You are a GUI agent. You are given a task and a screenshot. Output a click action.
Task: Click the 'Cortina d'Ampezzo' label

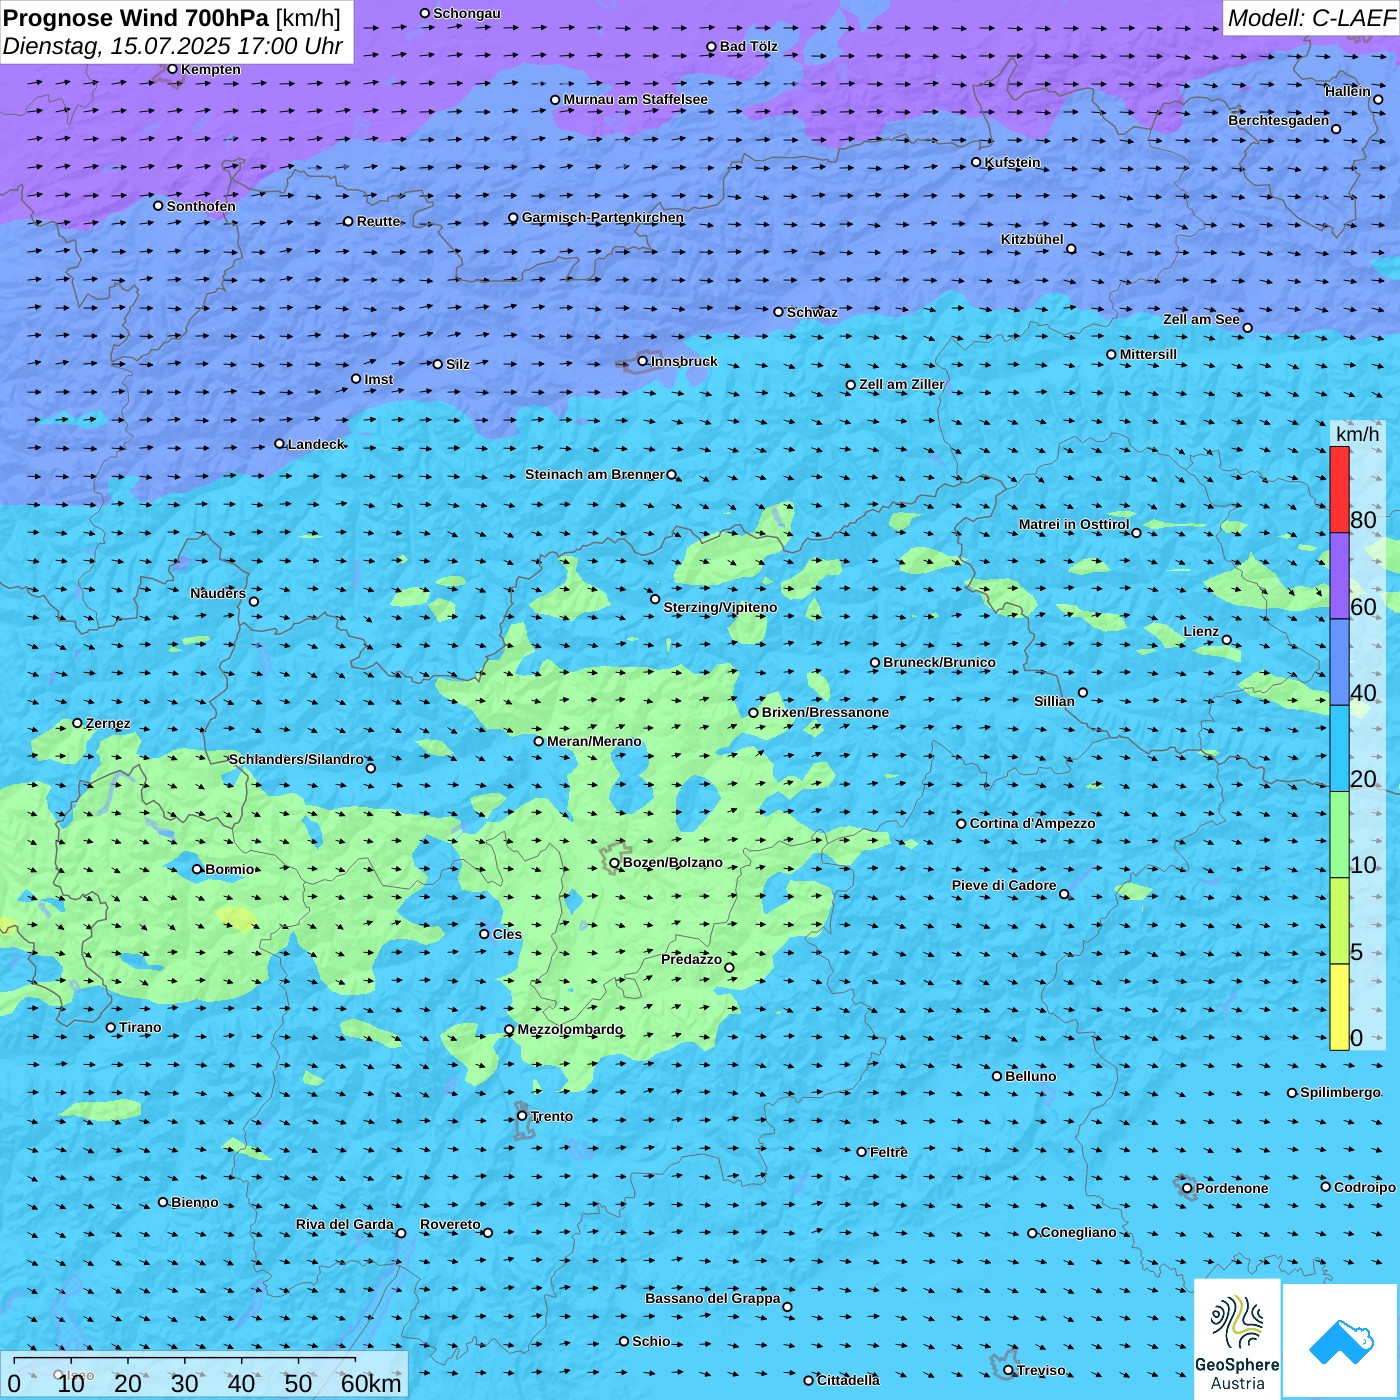coord(1032,823)
